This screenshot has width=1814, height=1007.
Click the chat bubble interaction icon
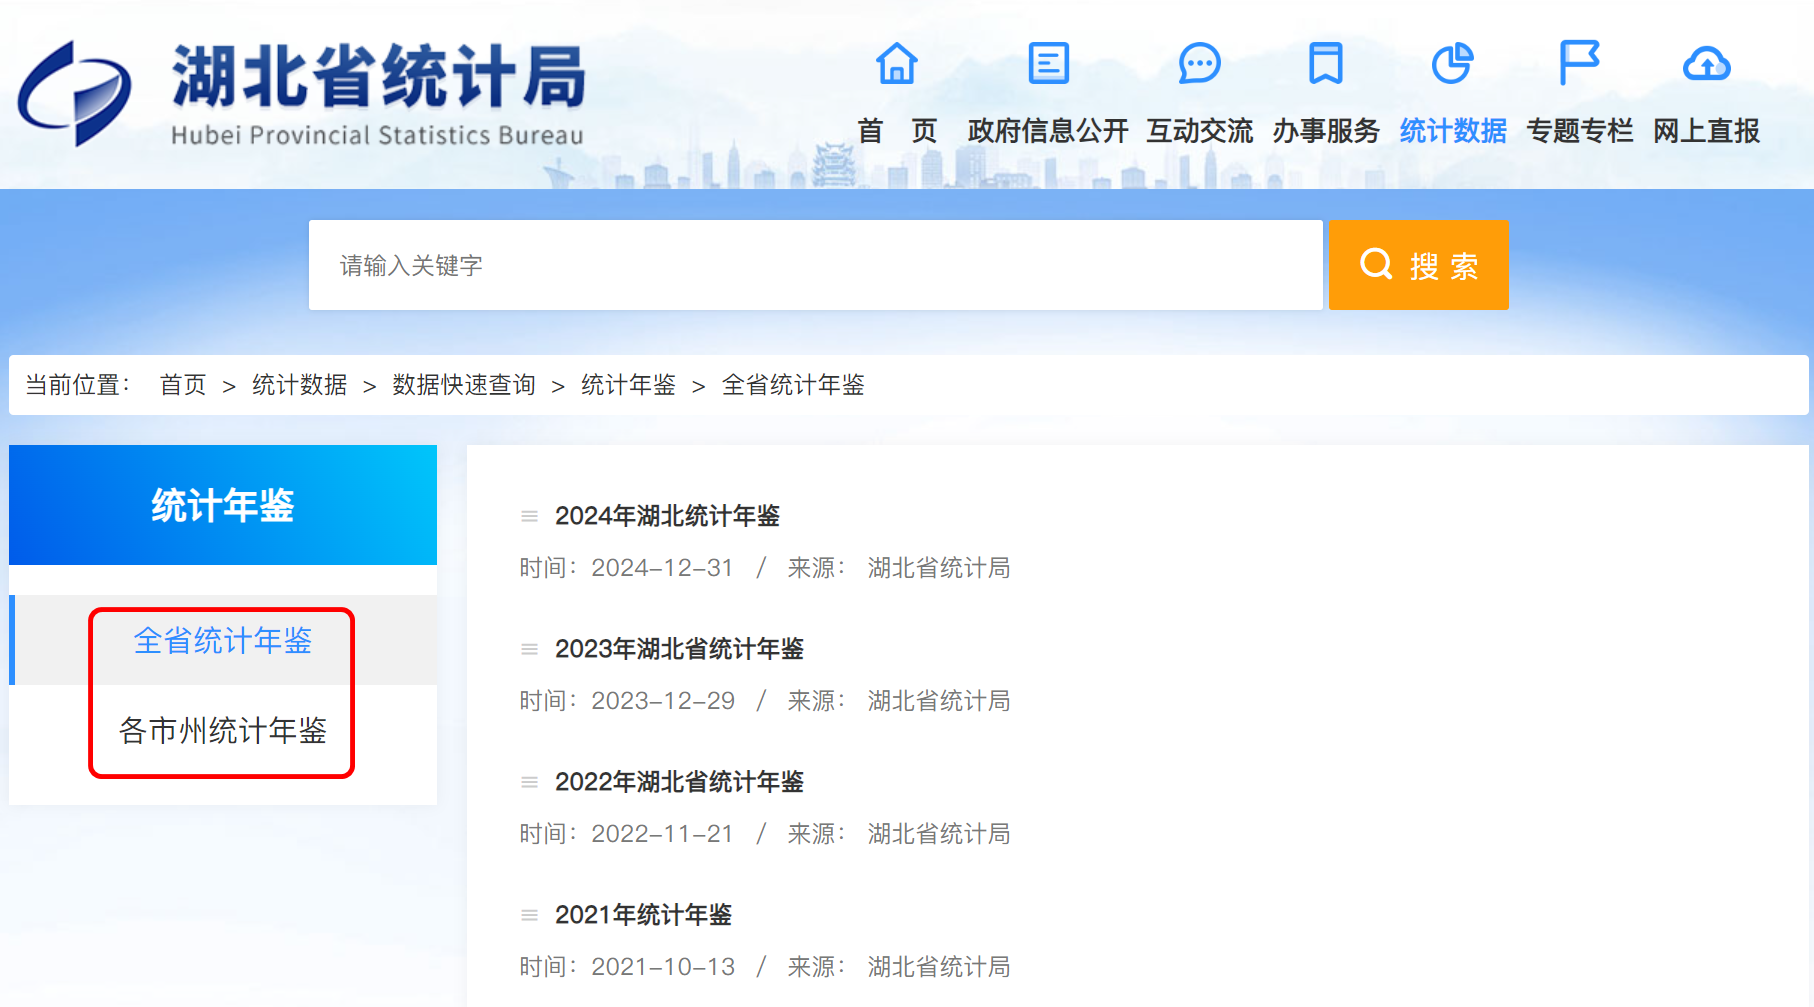click(1199, 64)
